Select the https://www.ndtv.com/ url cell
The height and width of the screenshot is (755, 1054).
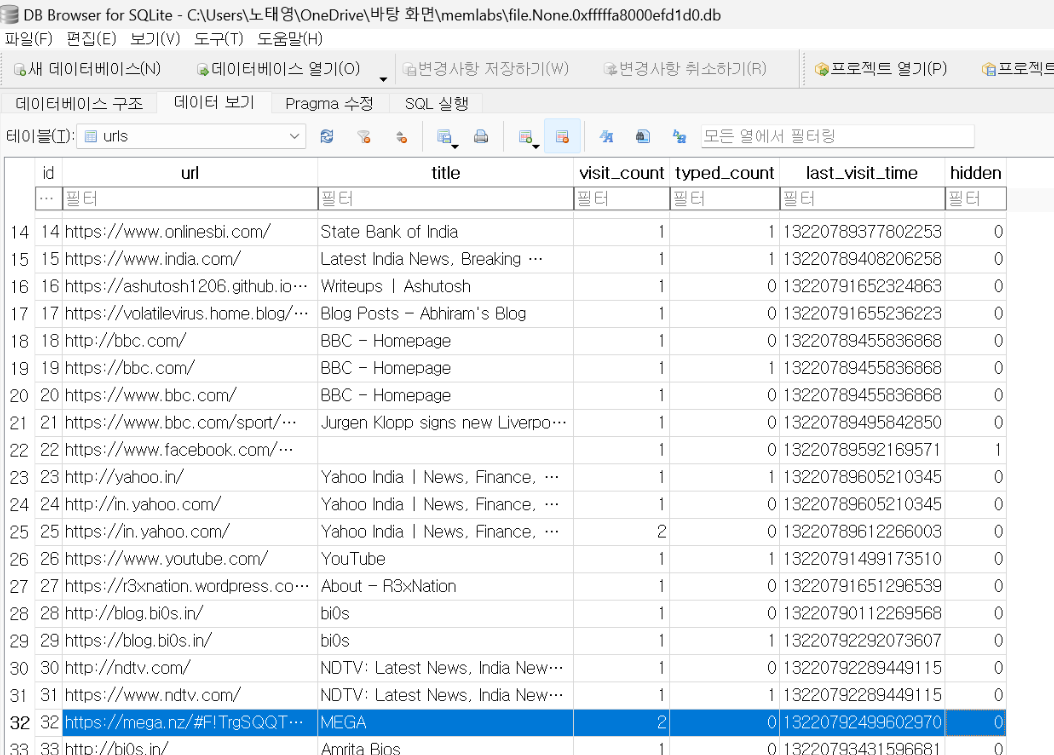pyautogui.click(x=190, y=695)
